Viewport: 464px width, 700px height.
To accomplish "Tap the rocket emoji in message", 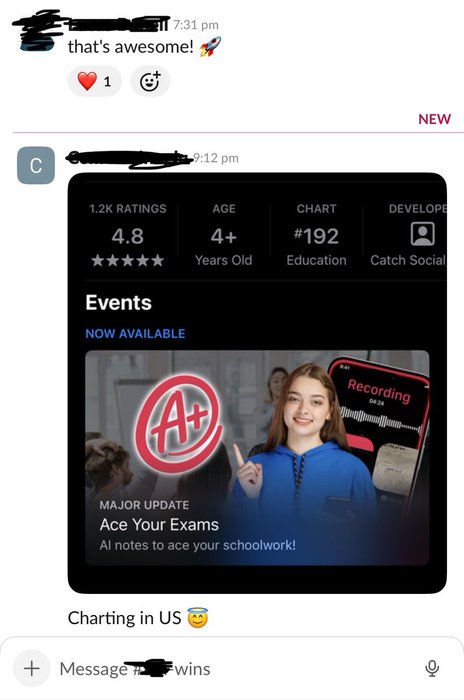I will click(x=210, y=46).
